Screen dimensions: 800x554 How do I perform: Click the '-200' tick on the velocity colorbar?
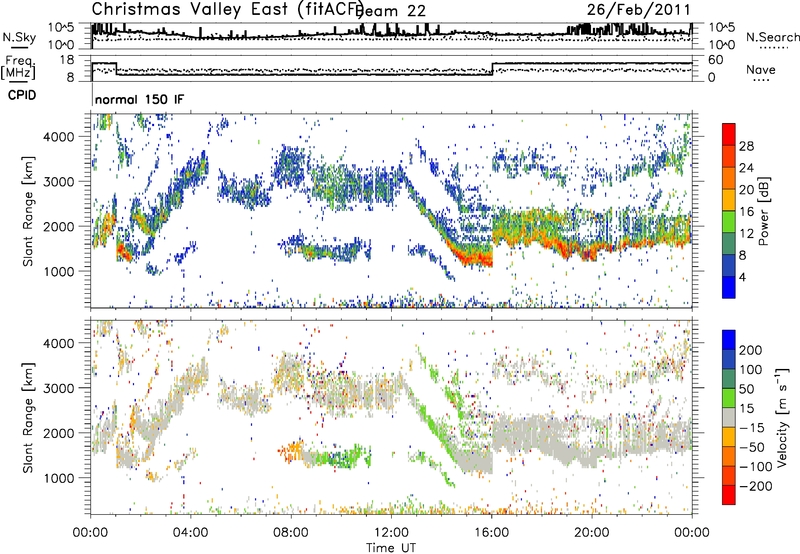(x=756, y=486)
